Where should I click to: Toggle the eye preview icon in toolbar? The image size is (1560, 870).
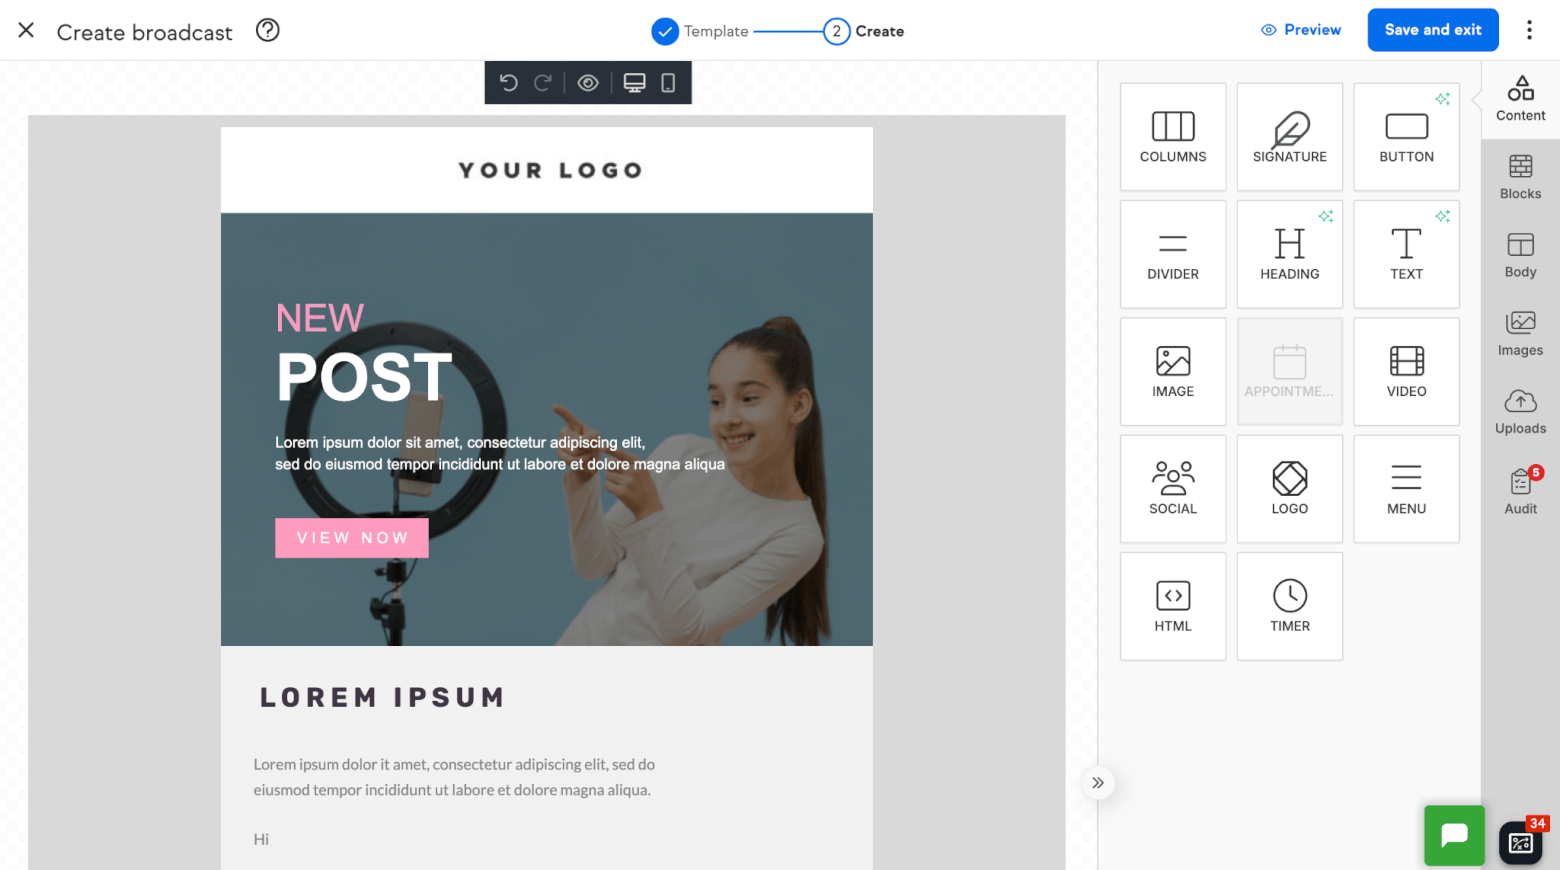(588, 83)
